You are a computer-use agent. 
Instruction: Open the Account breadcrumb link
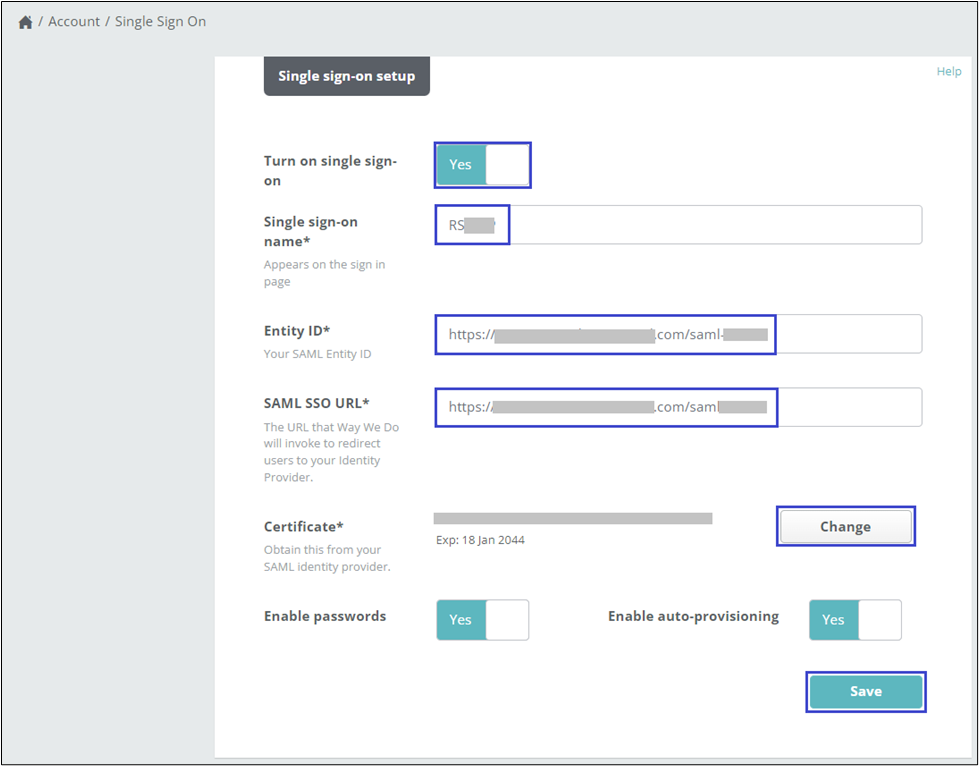tap(74, 21)
